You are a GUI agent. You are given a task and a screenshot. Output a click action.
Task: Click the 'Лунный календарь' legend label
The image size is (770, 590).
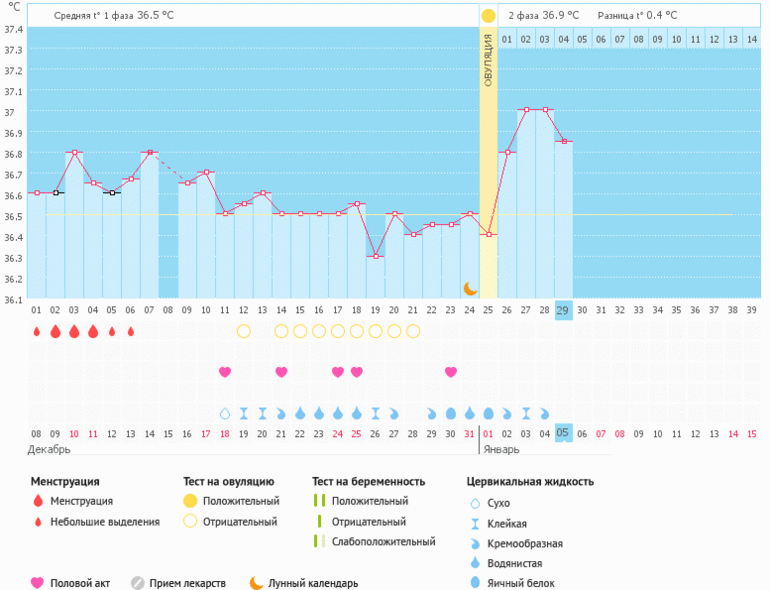(x=312, y=583)
